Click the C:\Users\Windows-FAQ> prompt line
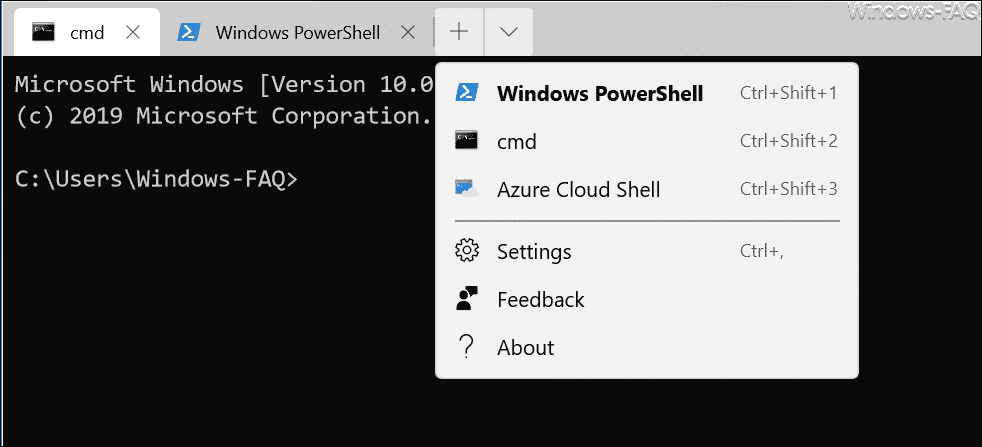This screenshot has width=982, height=447. [x=157, y=179]
